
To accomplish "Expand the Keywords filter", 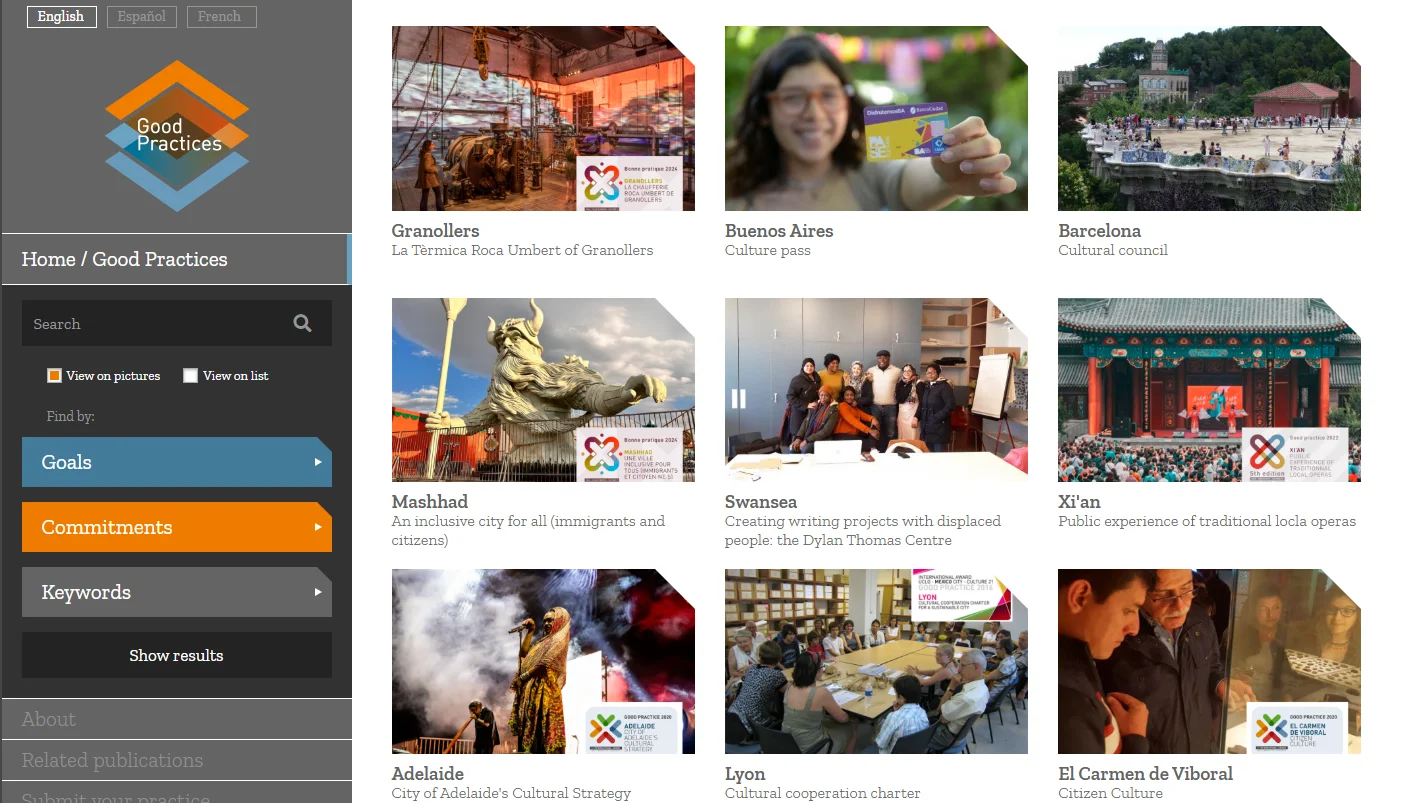I will (176, 592).
